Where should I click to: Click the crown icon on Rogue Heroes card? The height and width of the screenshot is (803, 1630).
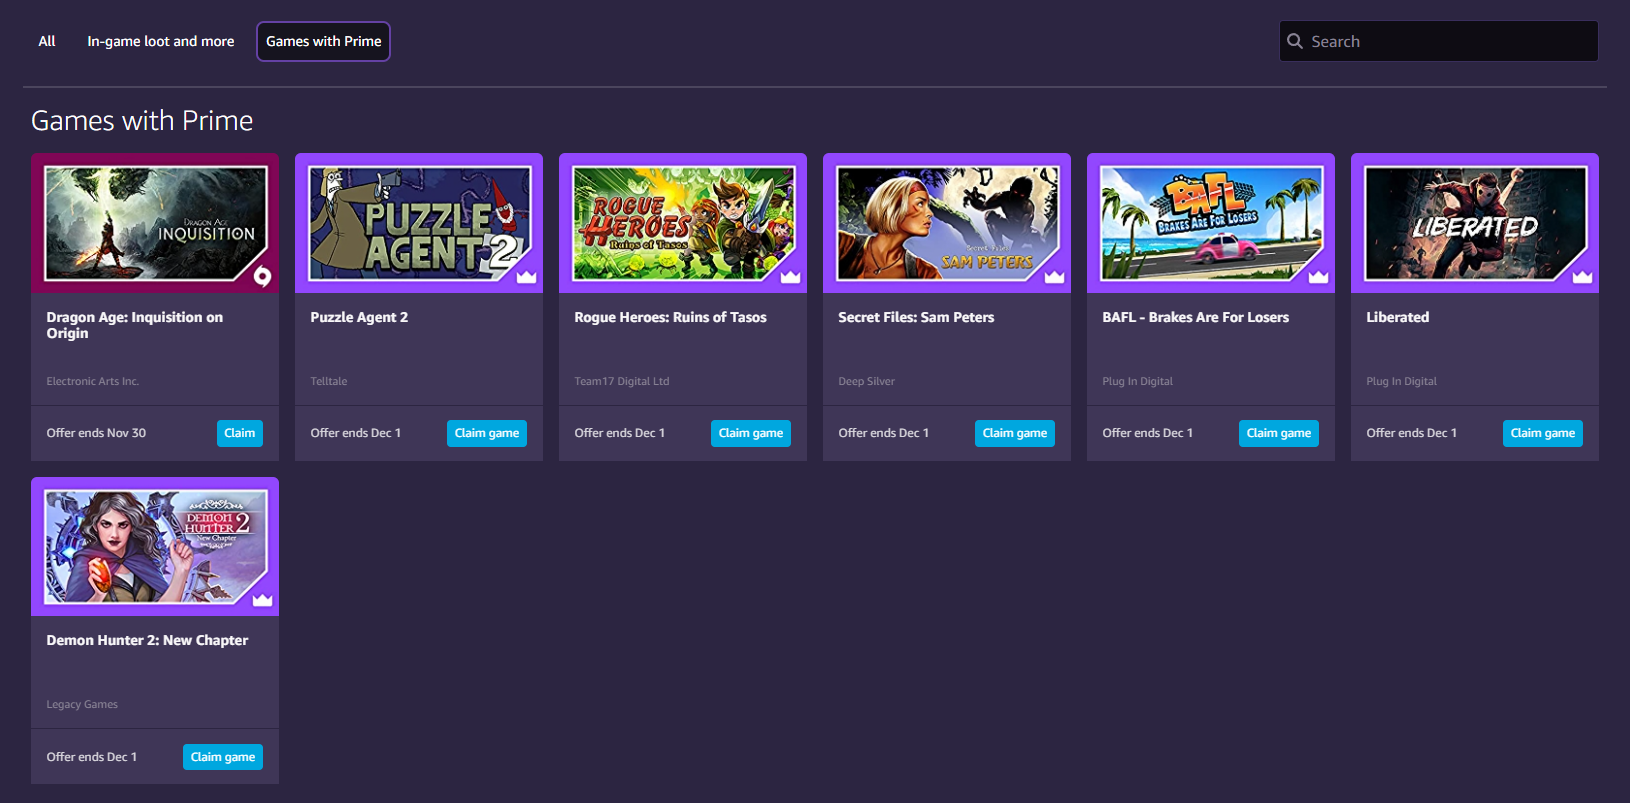pyautogui.click(x=790, y=277)
